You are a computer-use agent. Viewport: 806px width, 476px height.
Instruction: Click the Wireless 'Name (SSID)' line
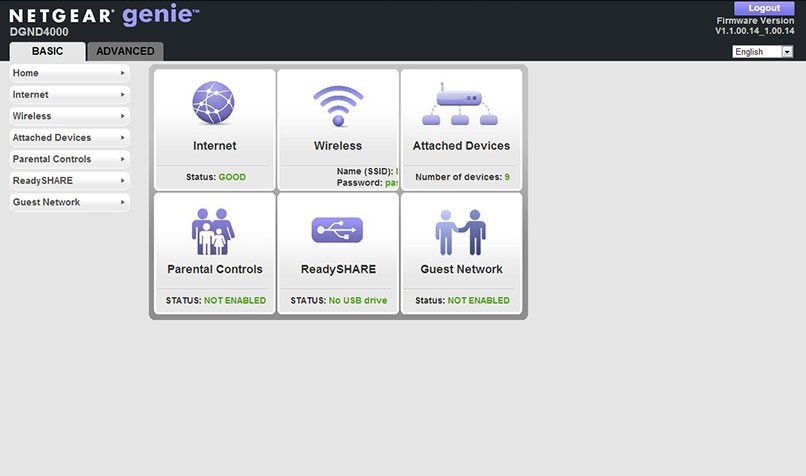click(368, 171)
